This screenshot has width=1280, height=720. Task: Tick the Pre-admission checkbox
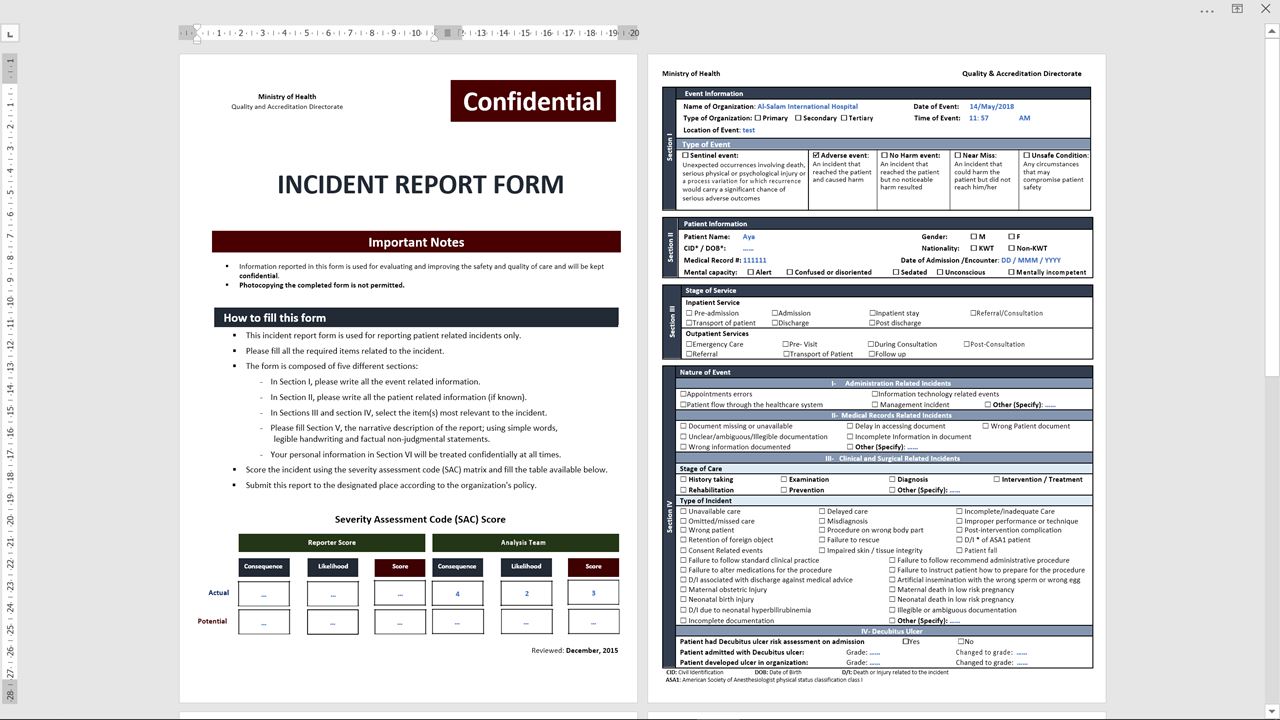689,313
